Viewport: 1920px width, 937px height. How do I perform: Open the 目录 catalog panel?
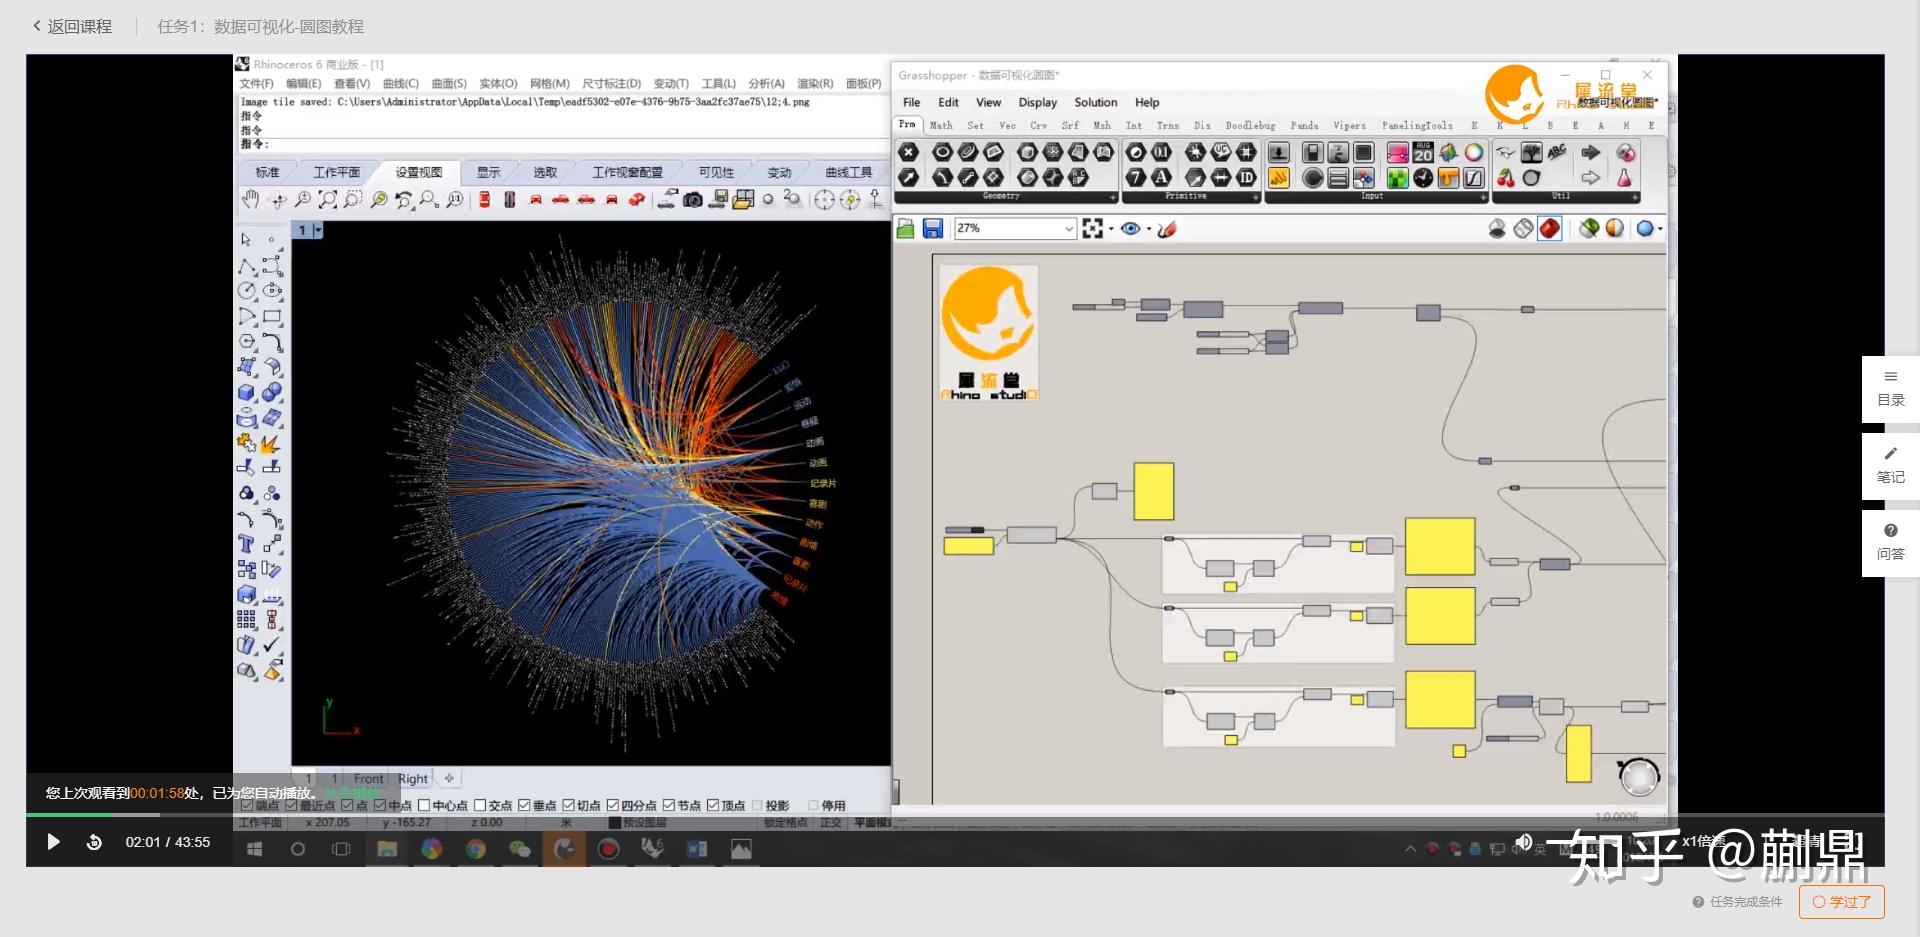tap(1891, 389)
